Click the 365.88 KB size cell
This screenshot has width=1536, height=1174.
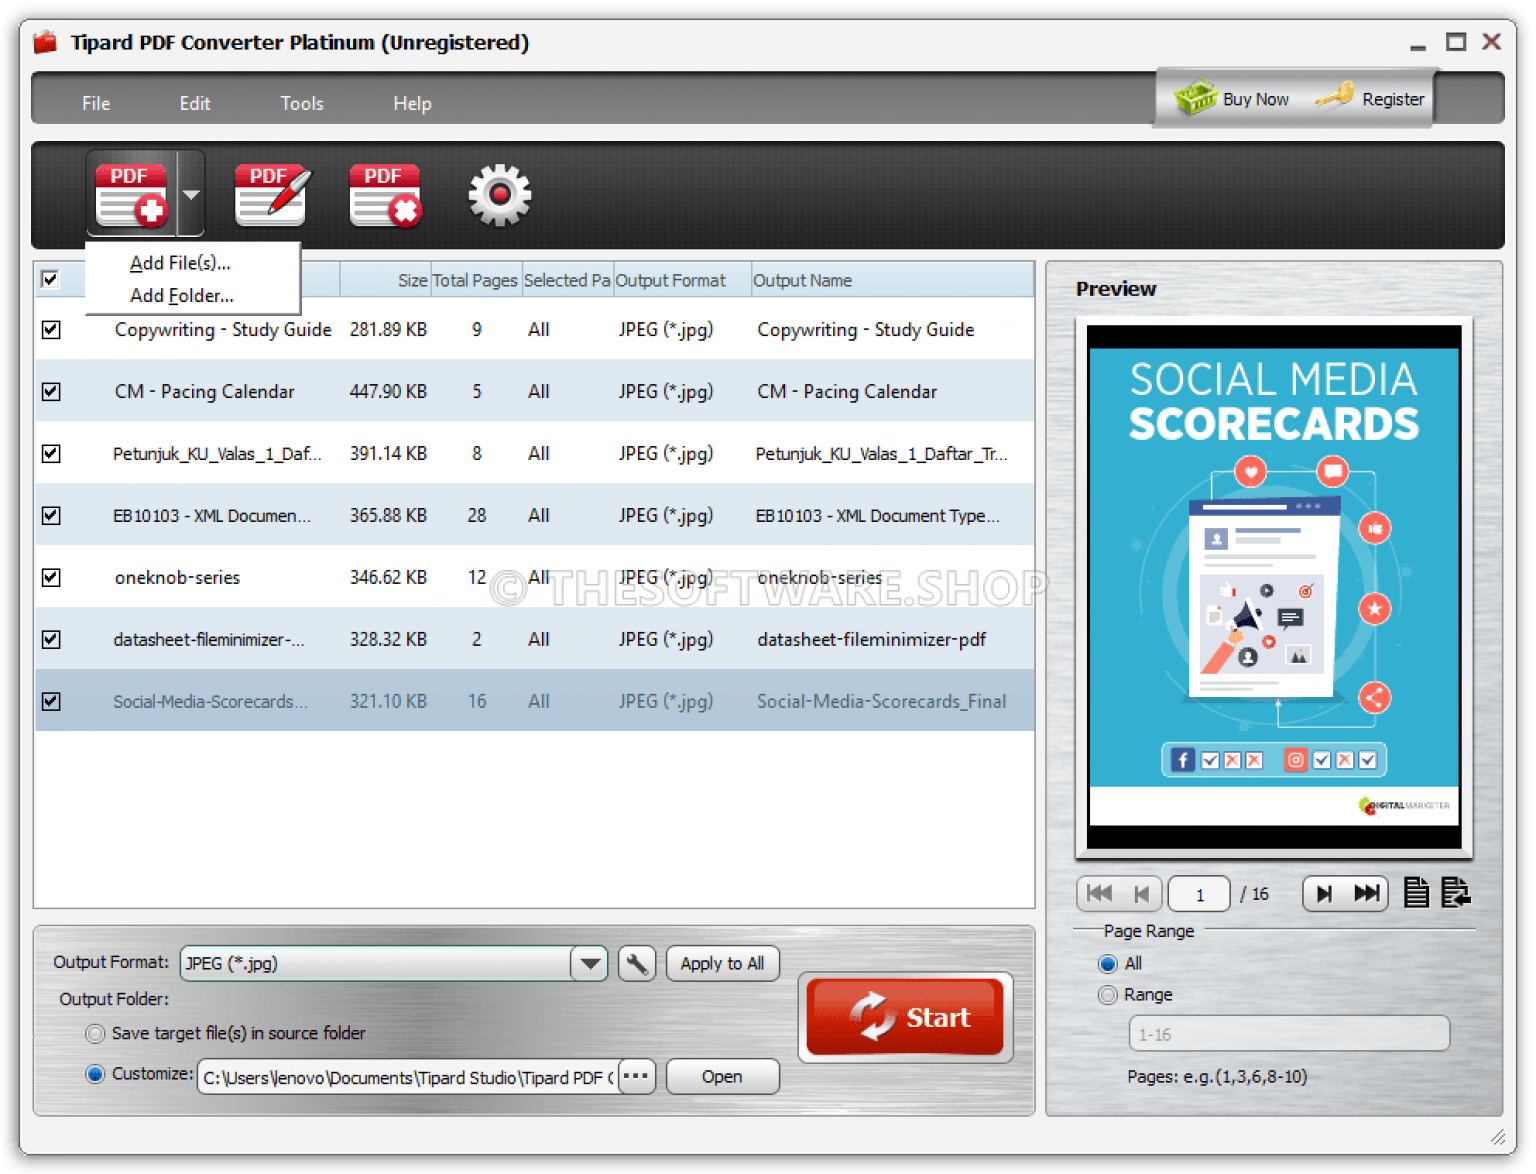(388, 516)
